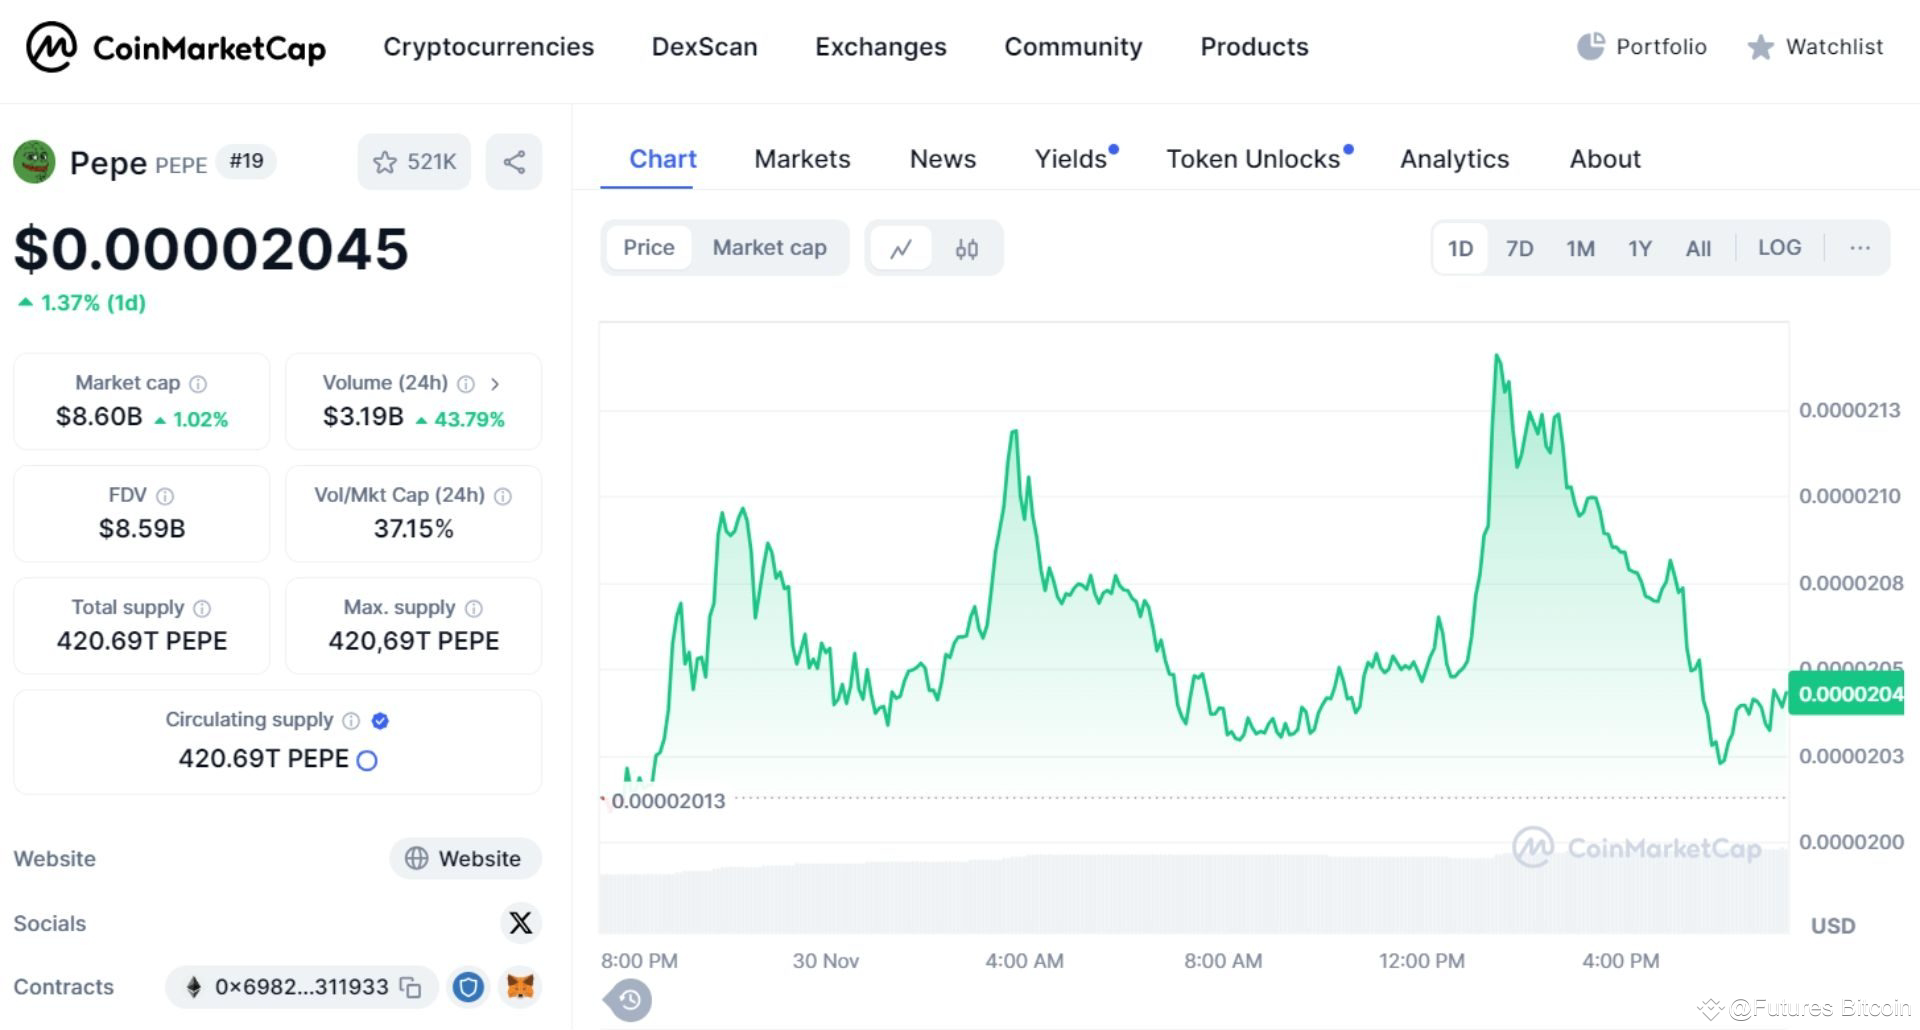Click the share icon button
This screenshot has height=1030, width=1920.
[514, 162]
